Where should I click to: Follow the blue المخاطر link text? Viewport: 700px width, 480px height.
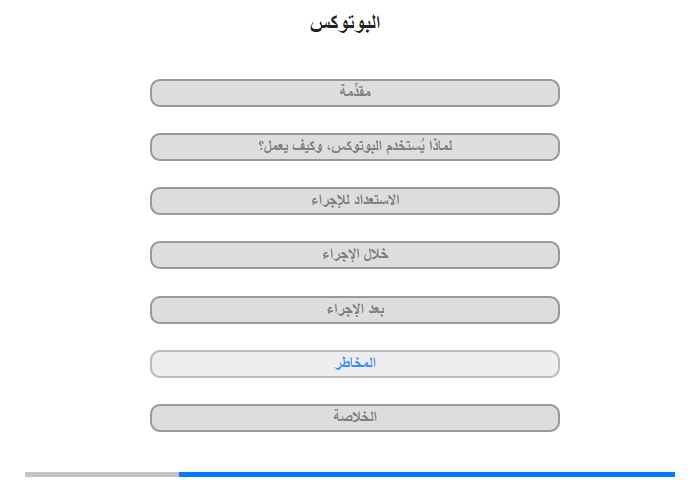(x=355, y=363)
